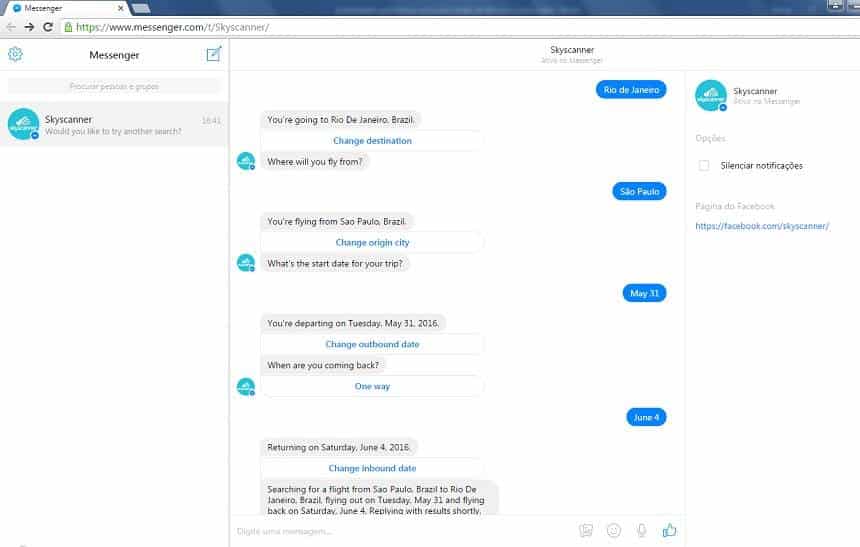The image size is (860, 547).
Task: Click the 'June 4' sent message
Action: coord(646,417)
